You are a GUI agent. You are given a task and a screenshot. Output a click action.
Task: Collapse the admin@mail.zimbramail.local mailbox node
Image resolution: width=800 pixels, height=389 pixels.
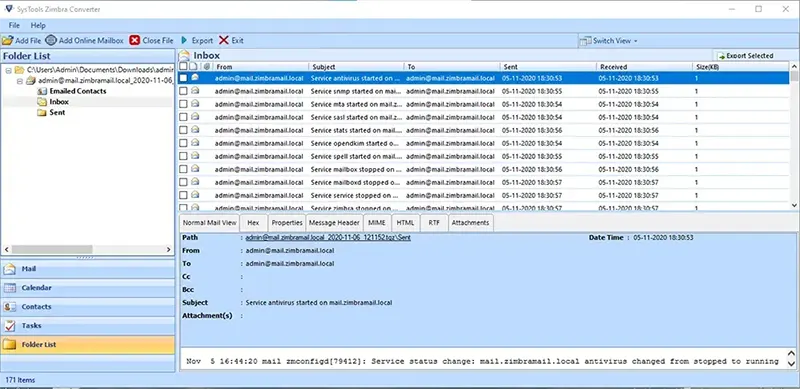[19, 81]
